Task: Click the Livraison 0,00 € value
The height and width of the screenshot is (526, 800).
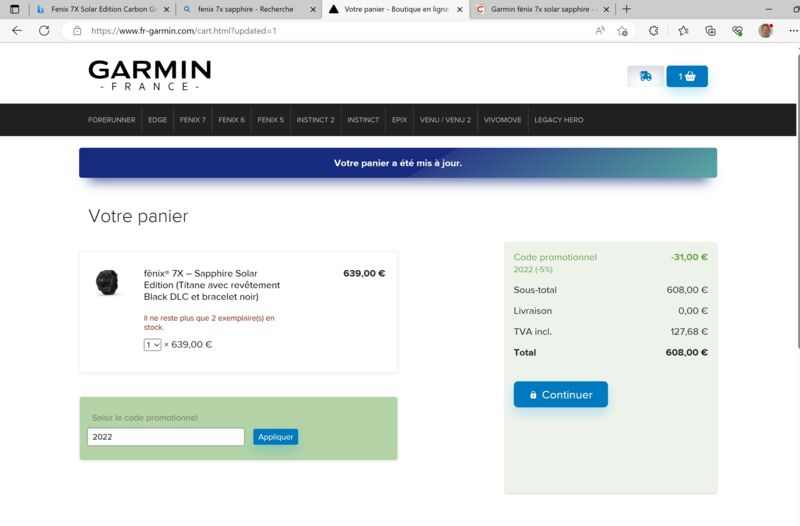Action: 693,311
